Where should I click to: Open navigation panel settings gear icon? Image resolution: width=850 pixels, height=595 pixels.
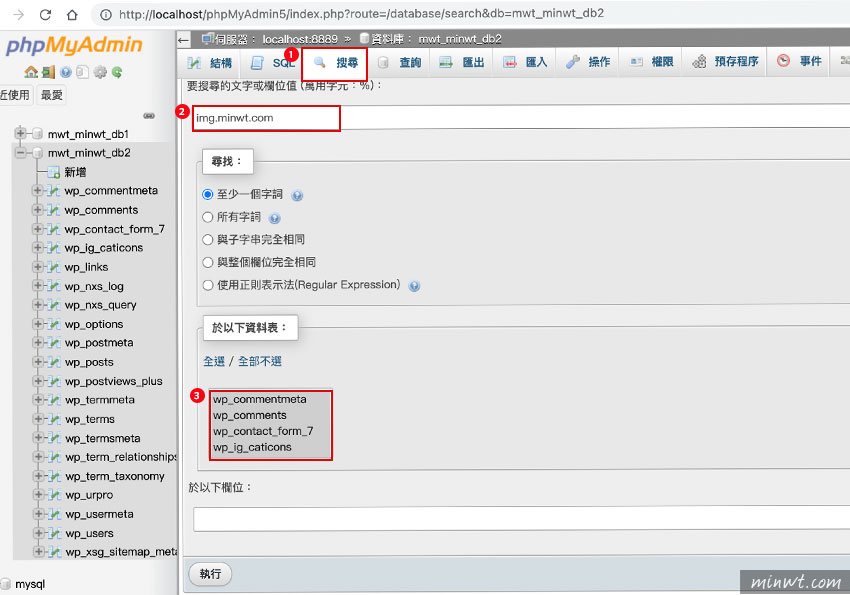100,72
